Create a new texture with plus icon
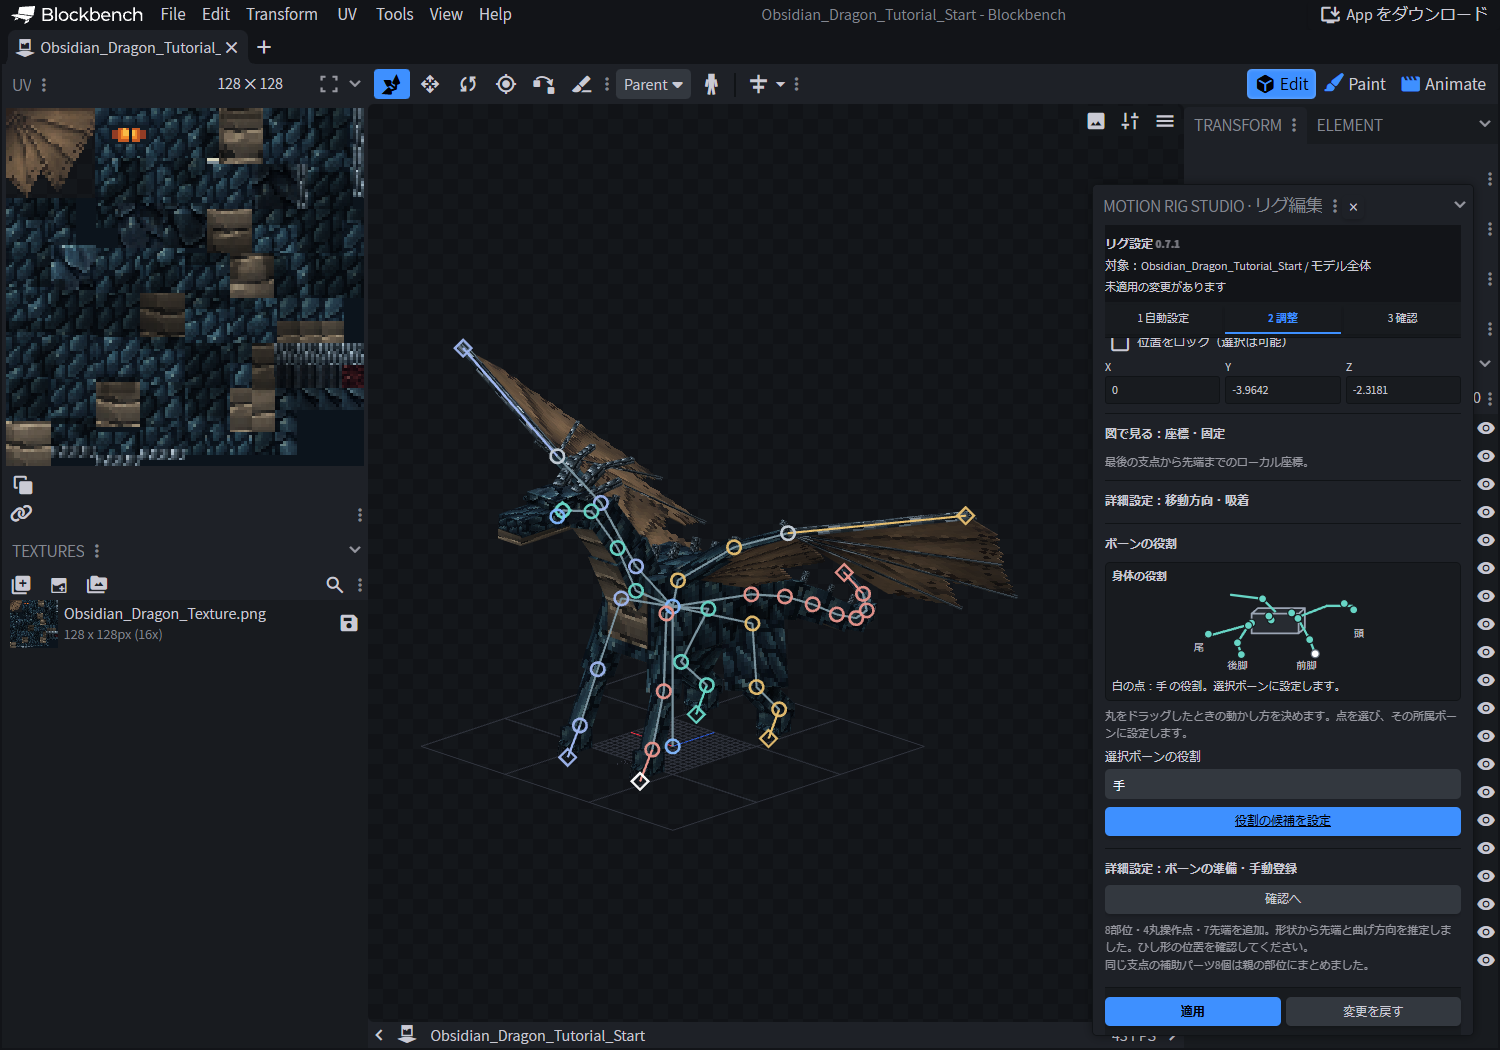Image resolution: width=1500 pixels, height=1050 pixels. 21,584
